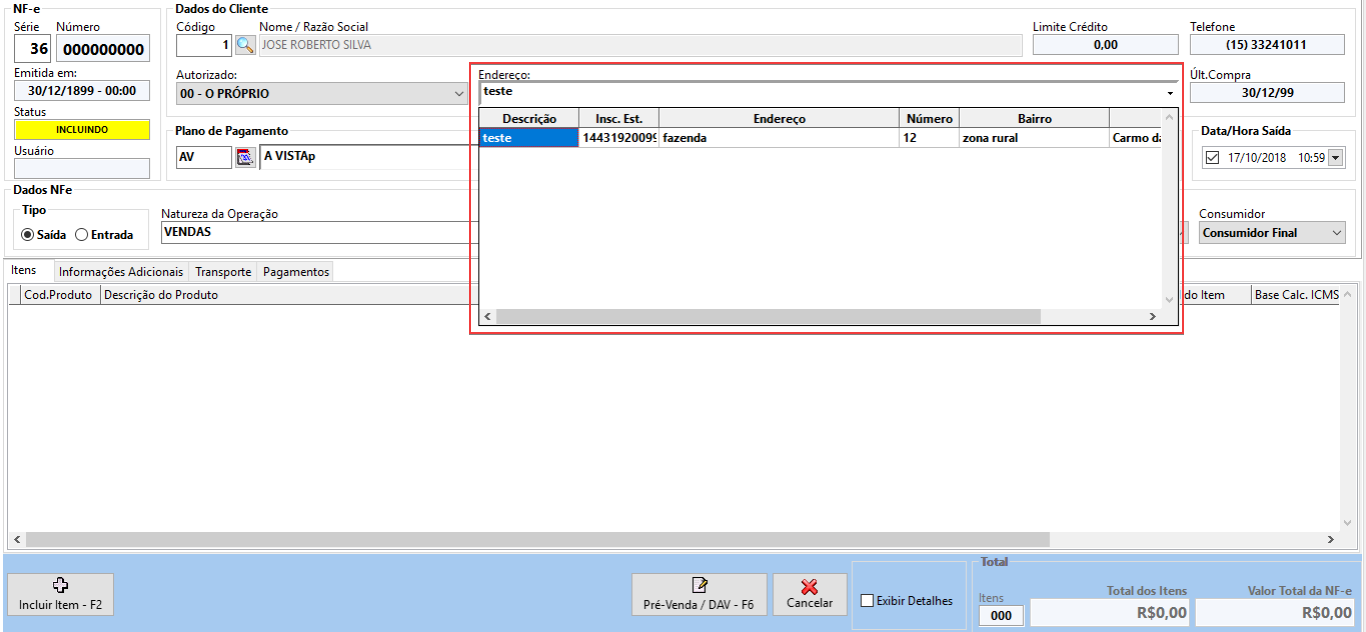Expand the Autorizado dropdown
This screenshot has width=1366, height=632.
(x=459, y=94)
